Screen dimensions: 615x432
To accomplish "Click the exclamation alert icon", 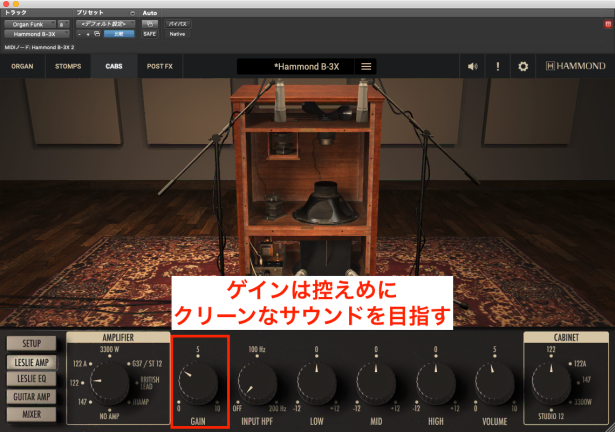I will tap(498, 67).
